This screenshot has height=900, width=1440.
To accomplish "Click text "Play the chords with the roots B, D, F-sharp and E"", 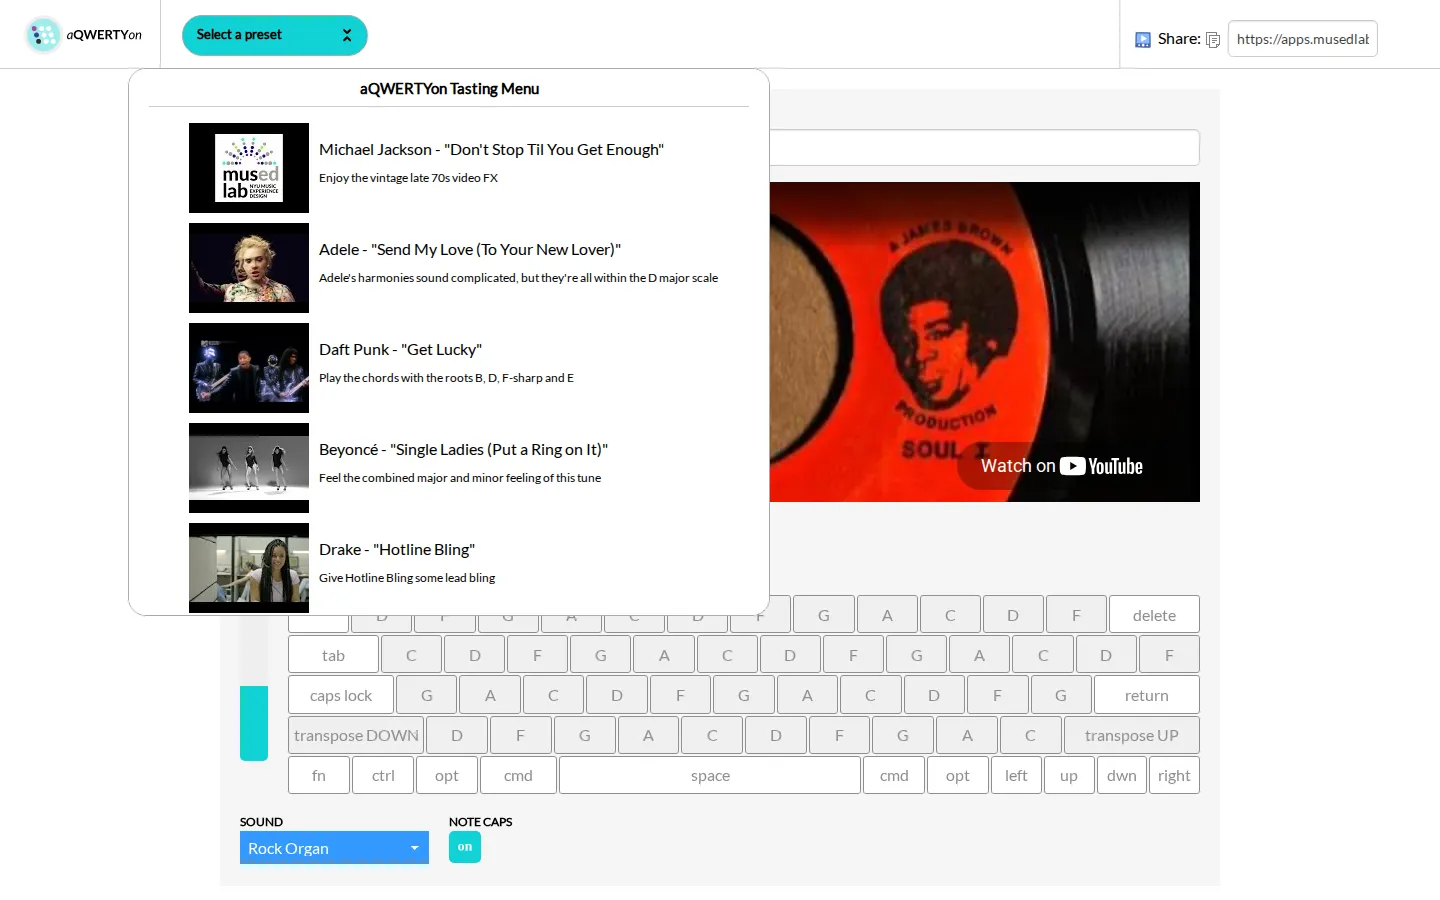I will point(446,378).
